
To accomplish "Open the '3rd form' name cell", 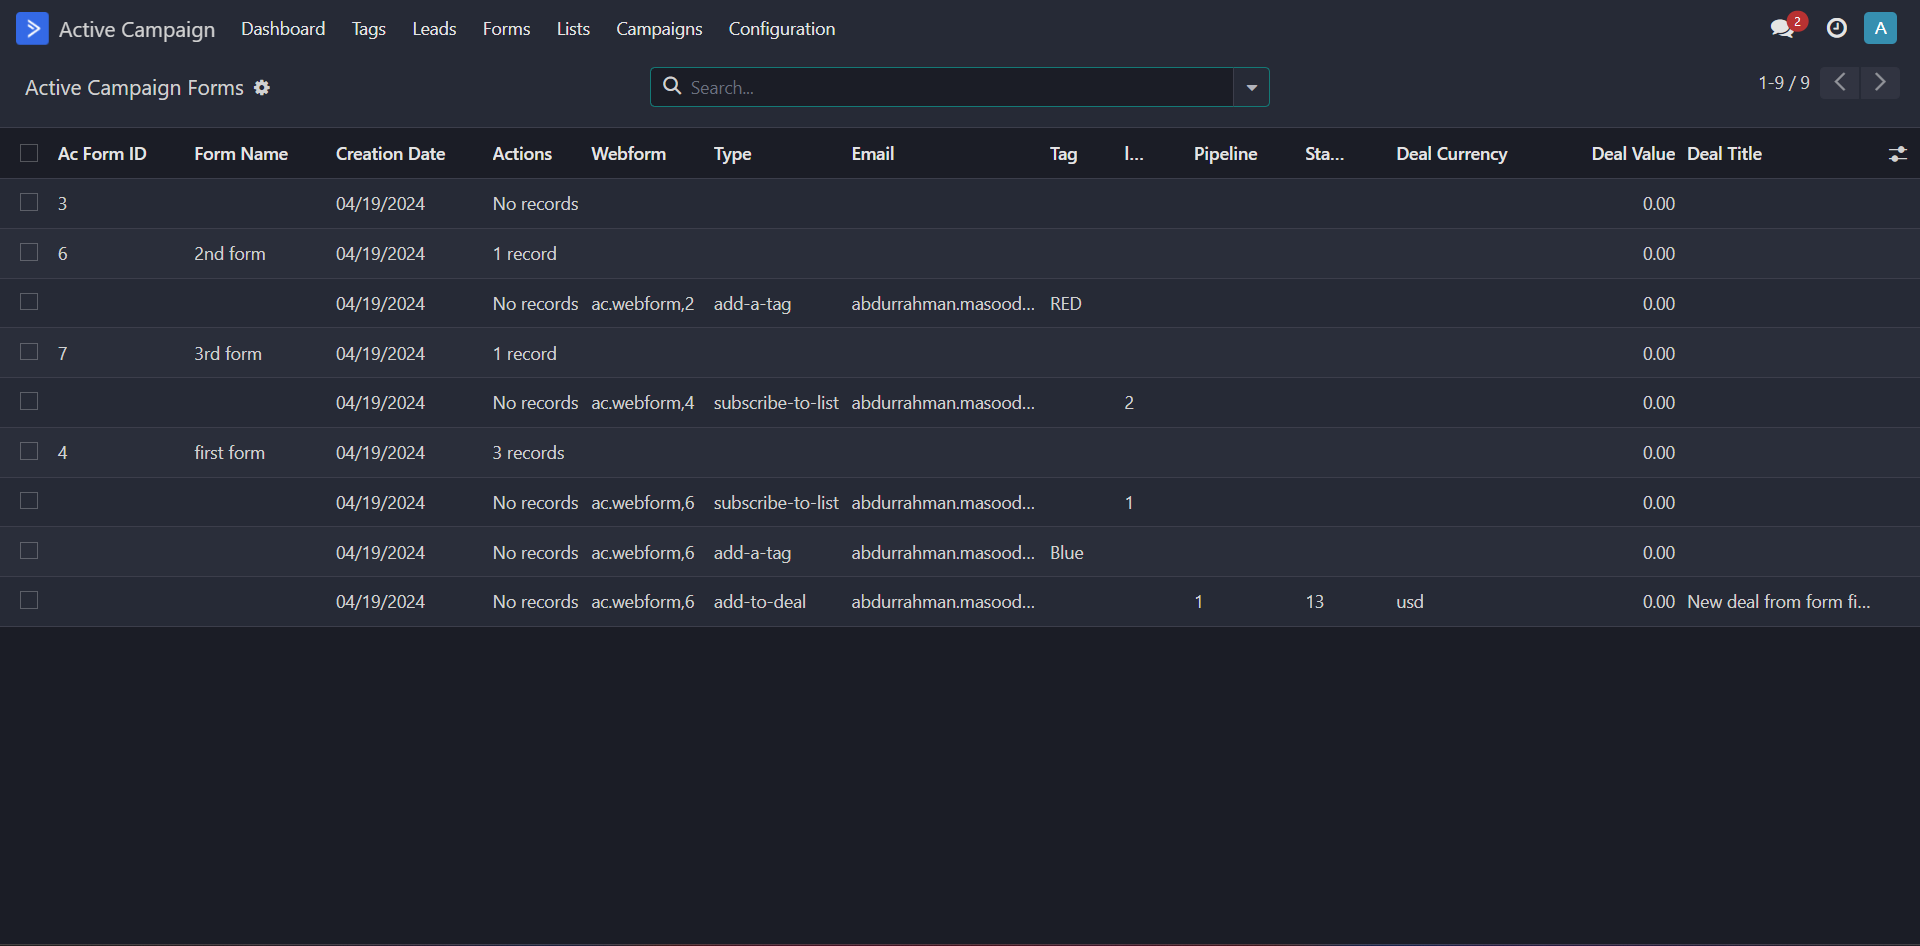I will coord(228,354).
